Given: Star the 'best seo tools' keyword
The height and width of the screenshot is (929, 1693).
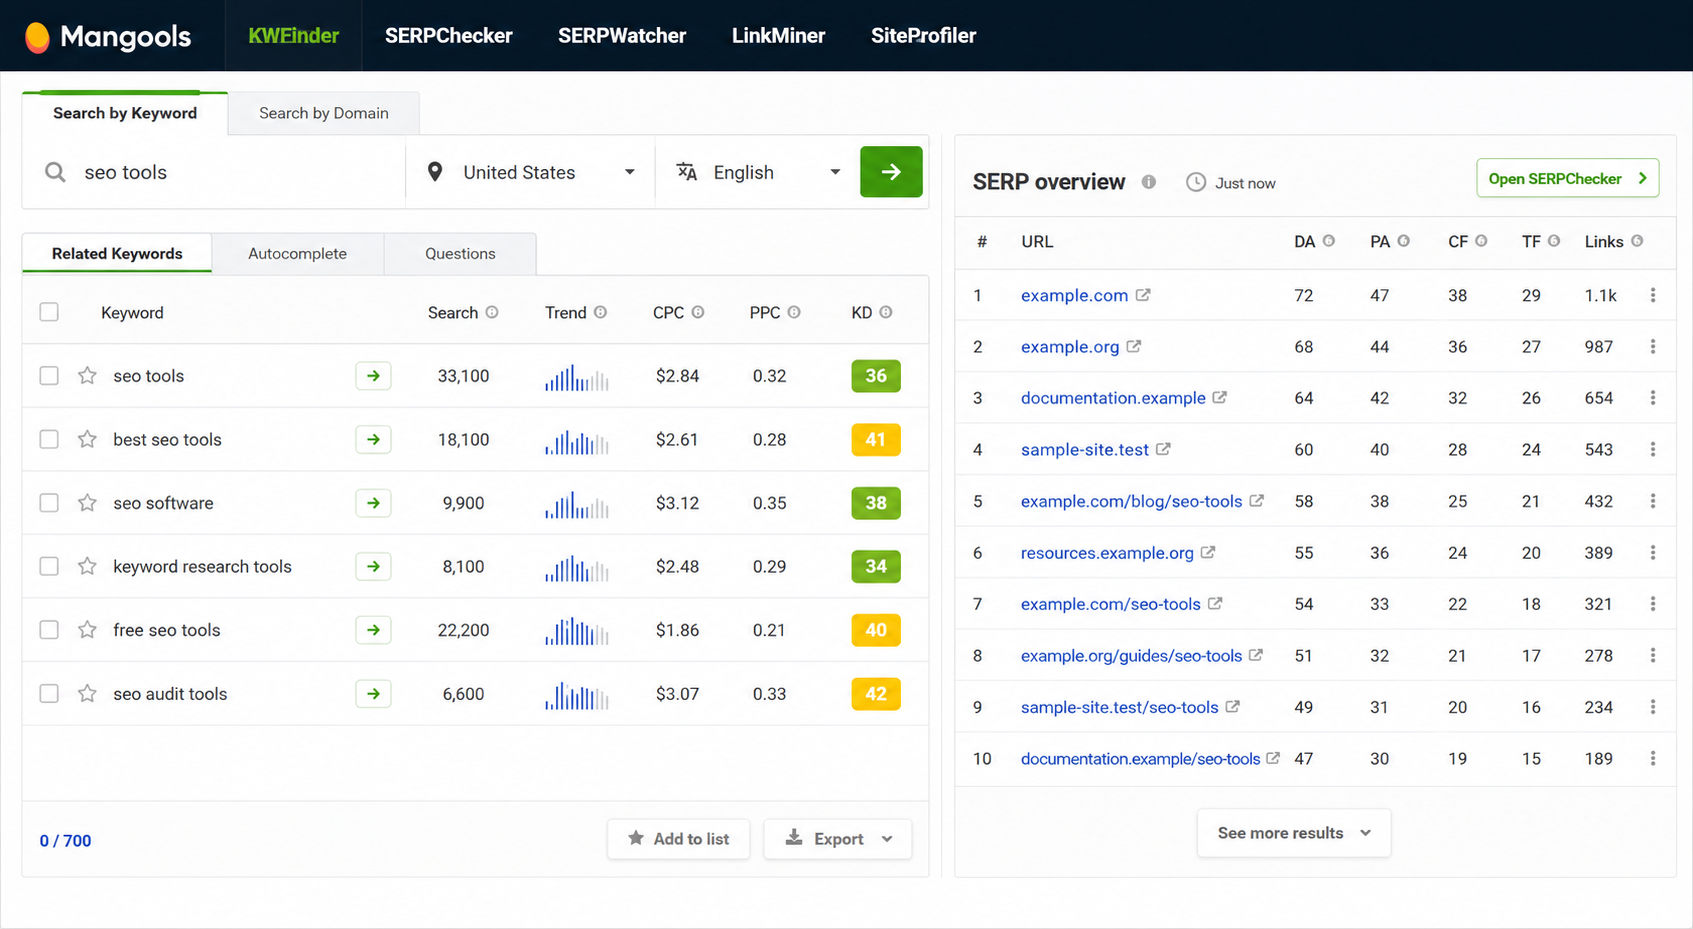Looking at the screenshot, I should [x=88, y=439].
